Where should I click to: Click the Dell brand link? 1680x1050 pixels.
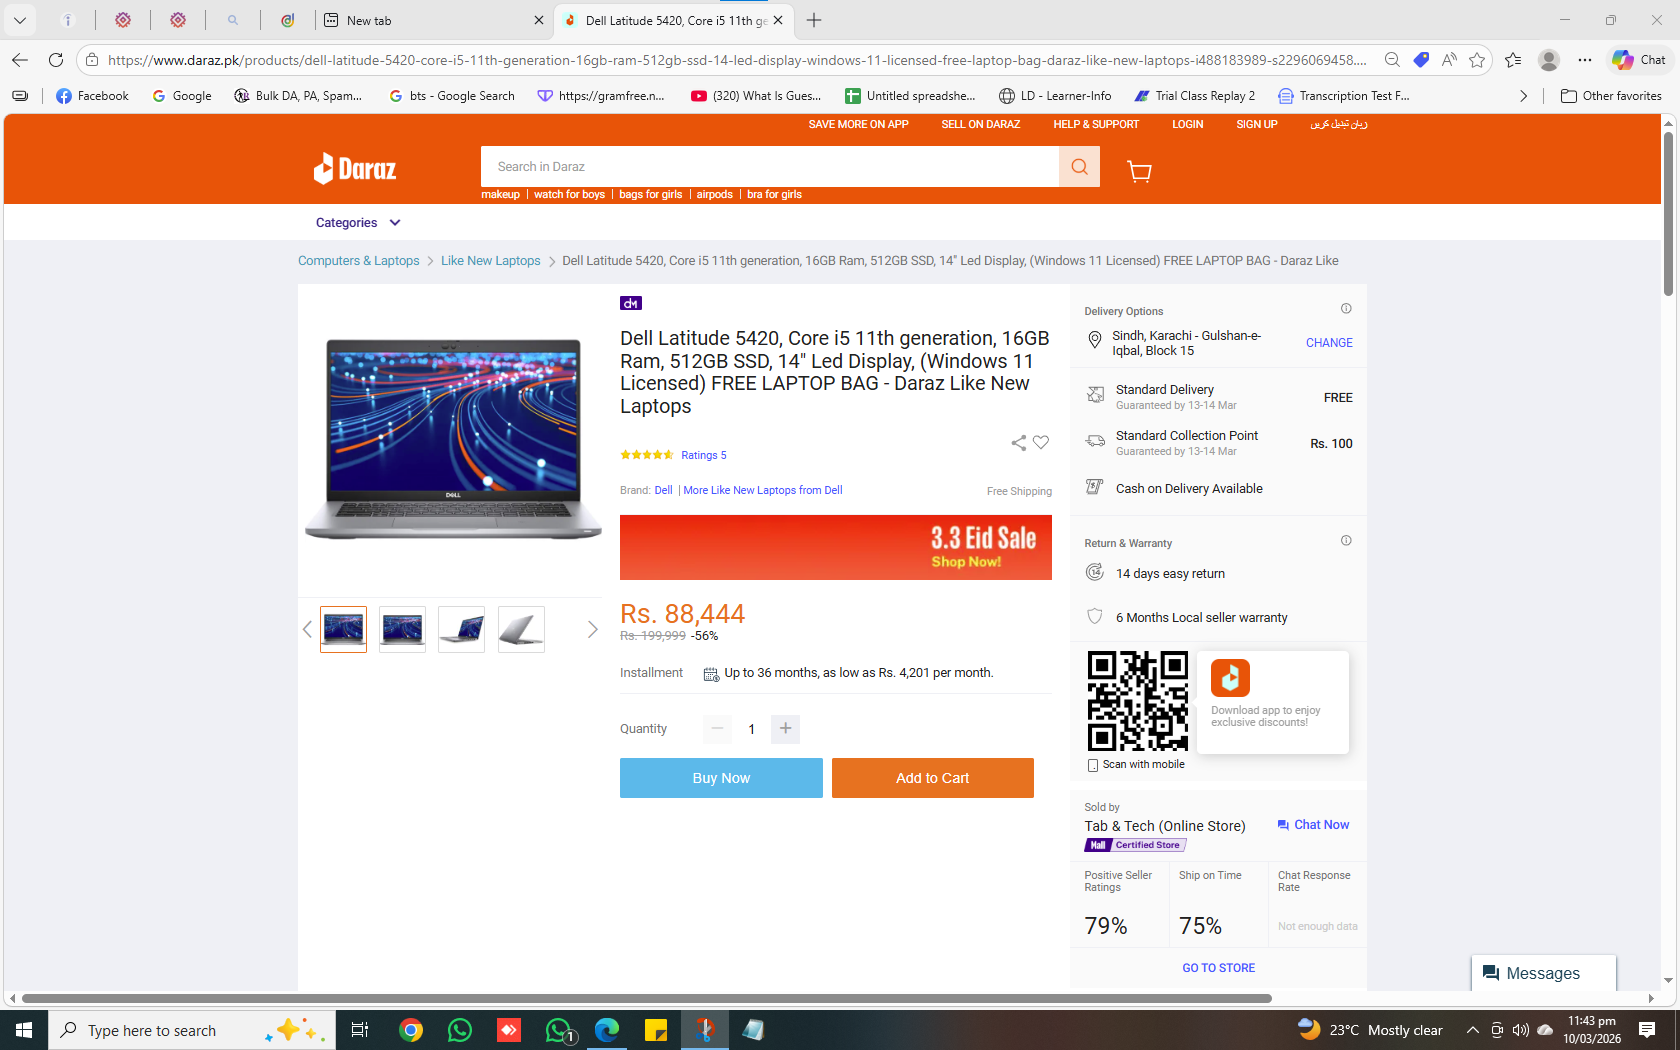coord(664,490)
